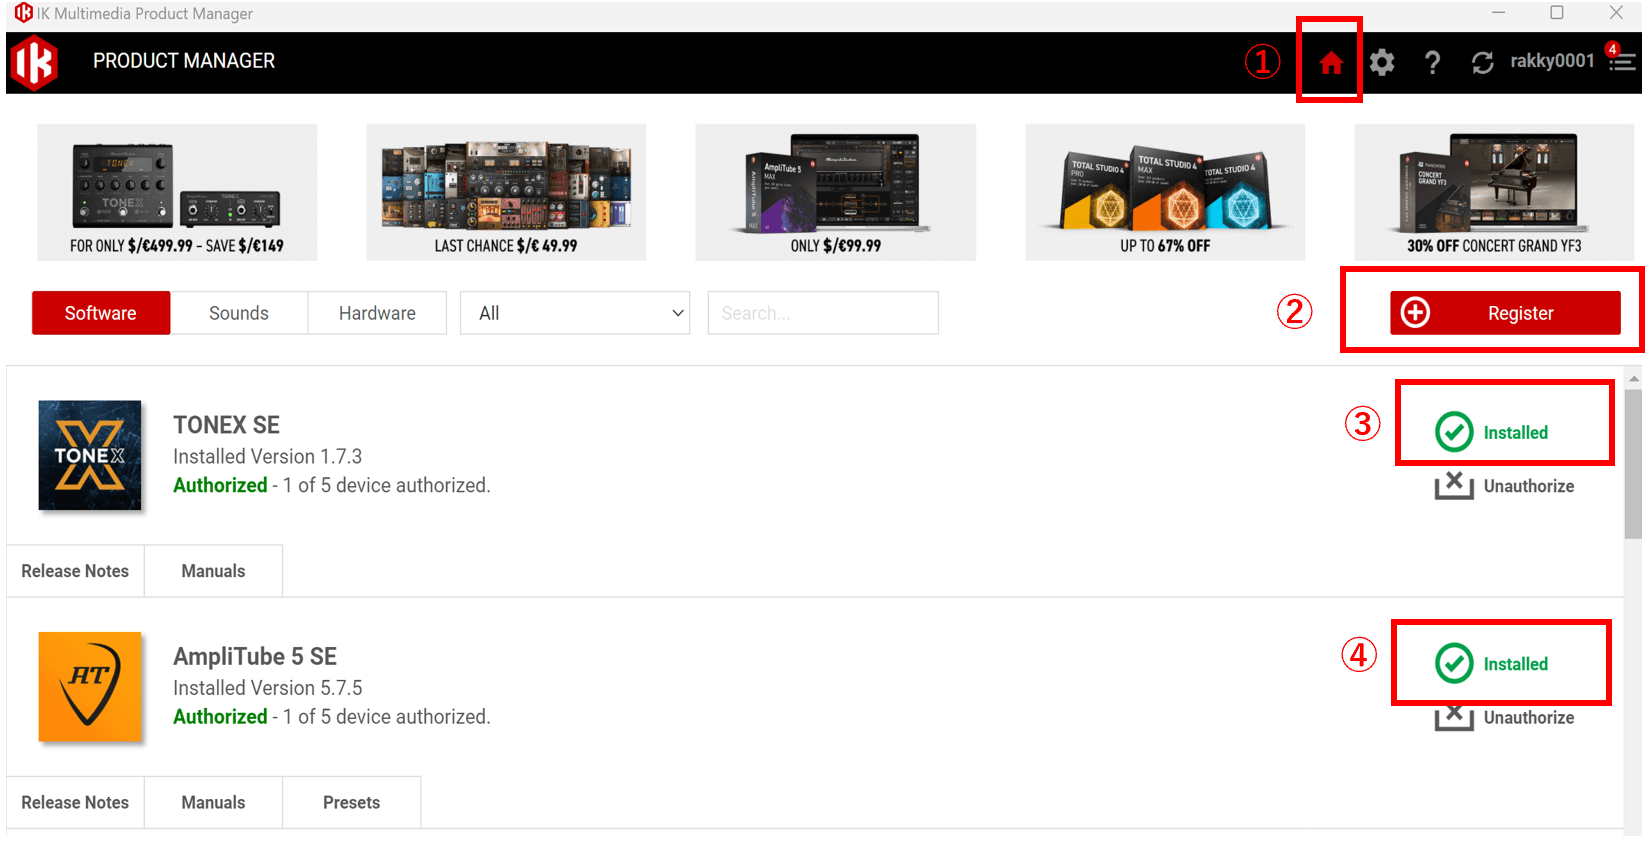Open Release Notes for AmpliTube 5 SE

tap(75, 802)
